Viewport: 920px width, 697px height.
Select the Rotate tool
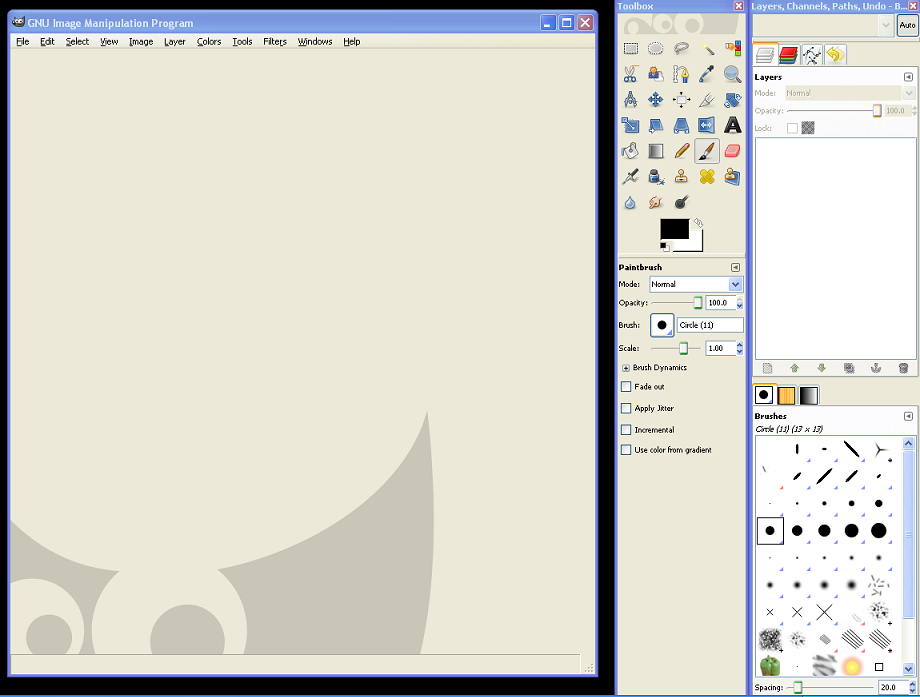pyautogui.click(x=732, y=100)
